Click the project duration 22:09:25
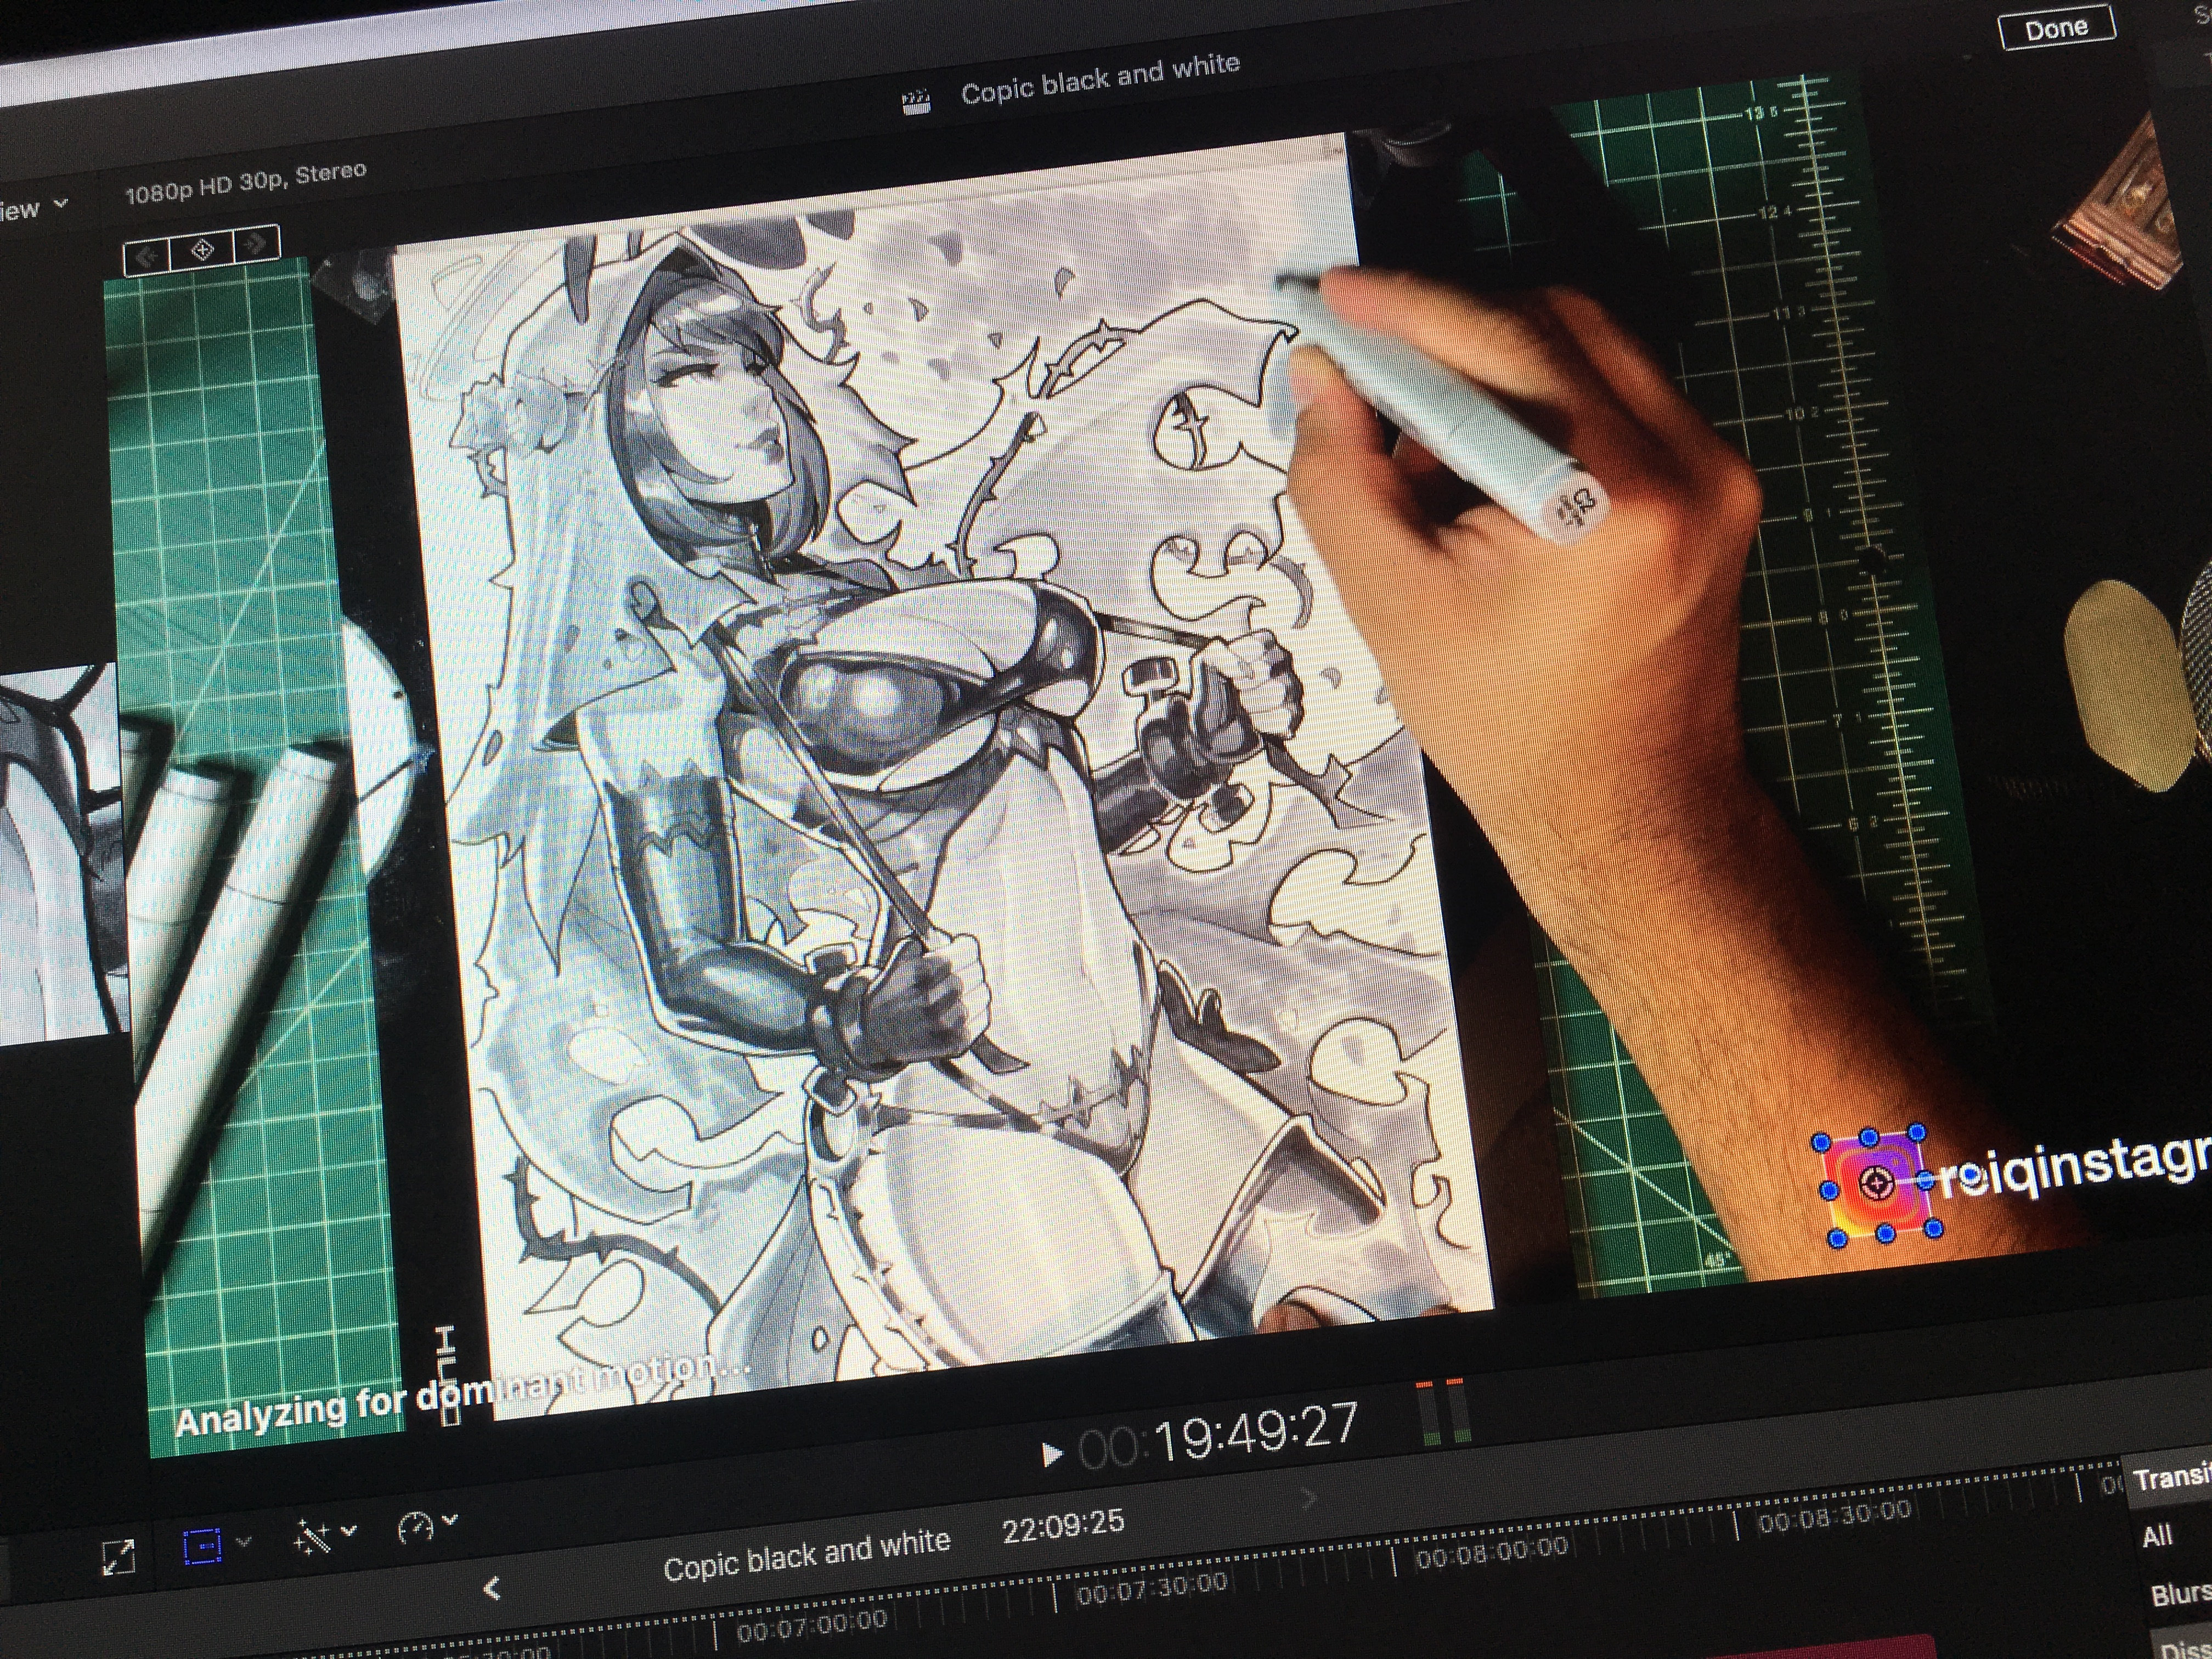The width and height of the screenshot is (2212, 1659). tap(1063, 1526)
